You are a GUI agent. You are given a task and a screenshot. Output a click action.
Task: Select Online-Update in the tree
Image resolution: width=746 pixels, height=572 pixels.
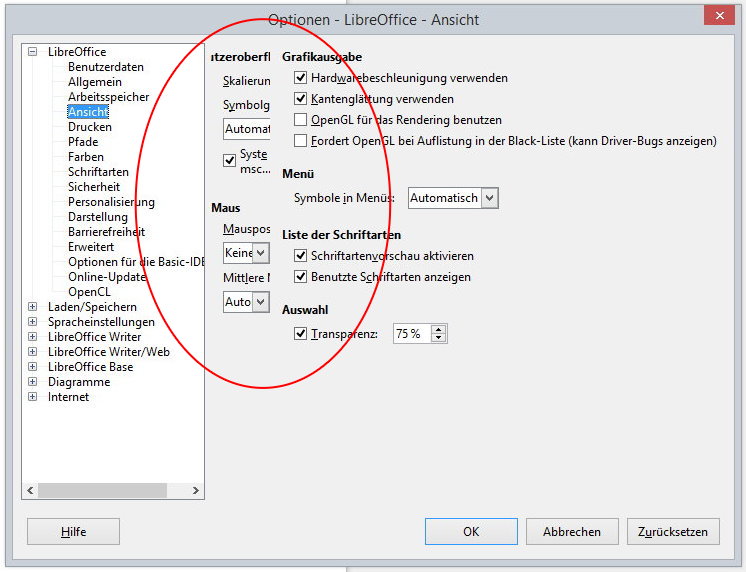coord(107,276)
